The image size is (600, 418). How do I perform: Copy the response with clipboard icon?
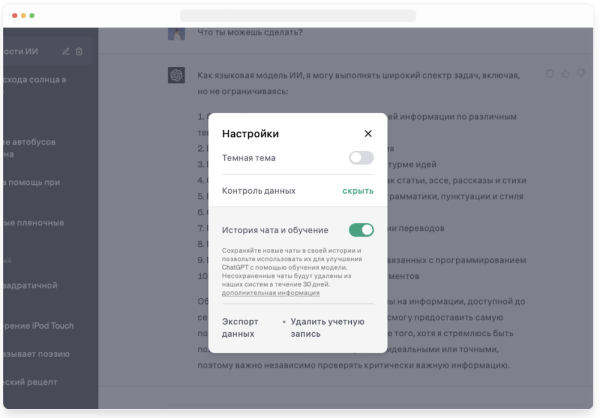tap(549, 73)
